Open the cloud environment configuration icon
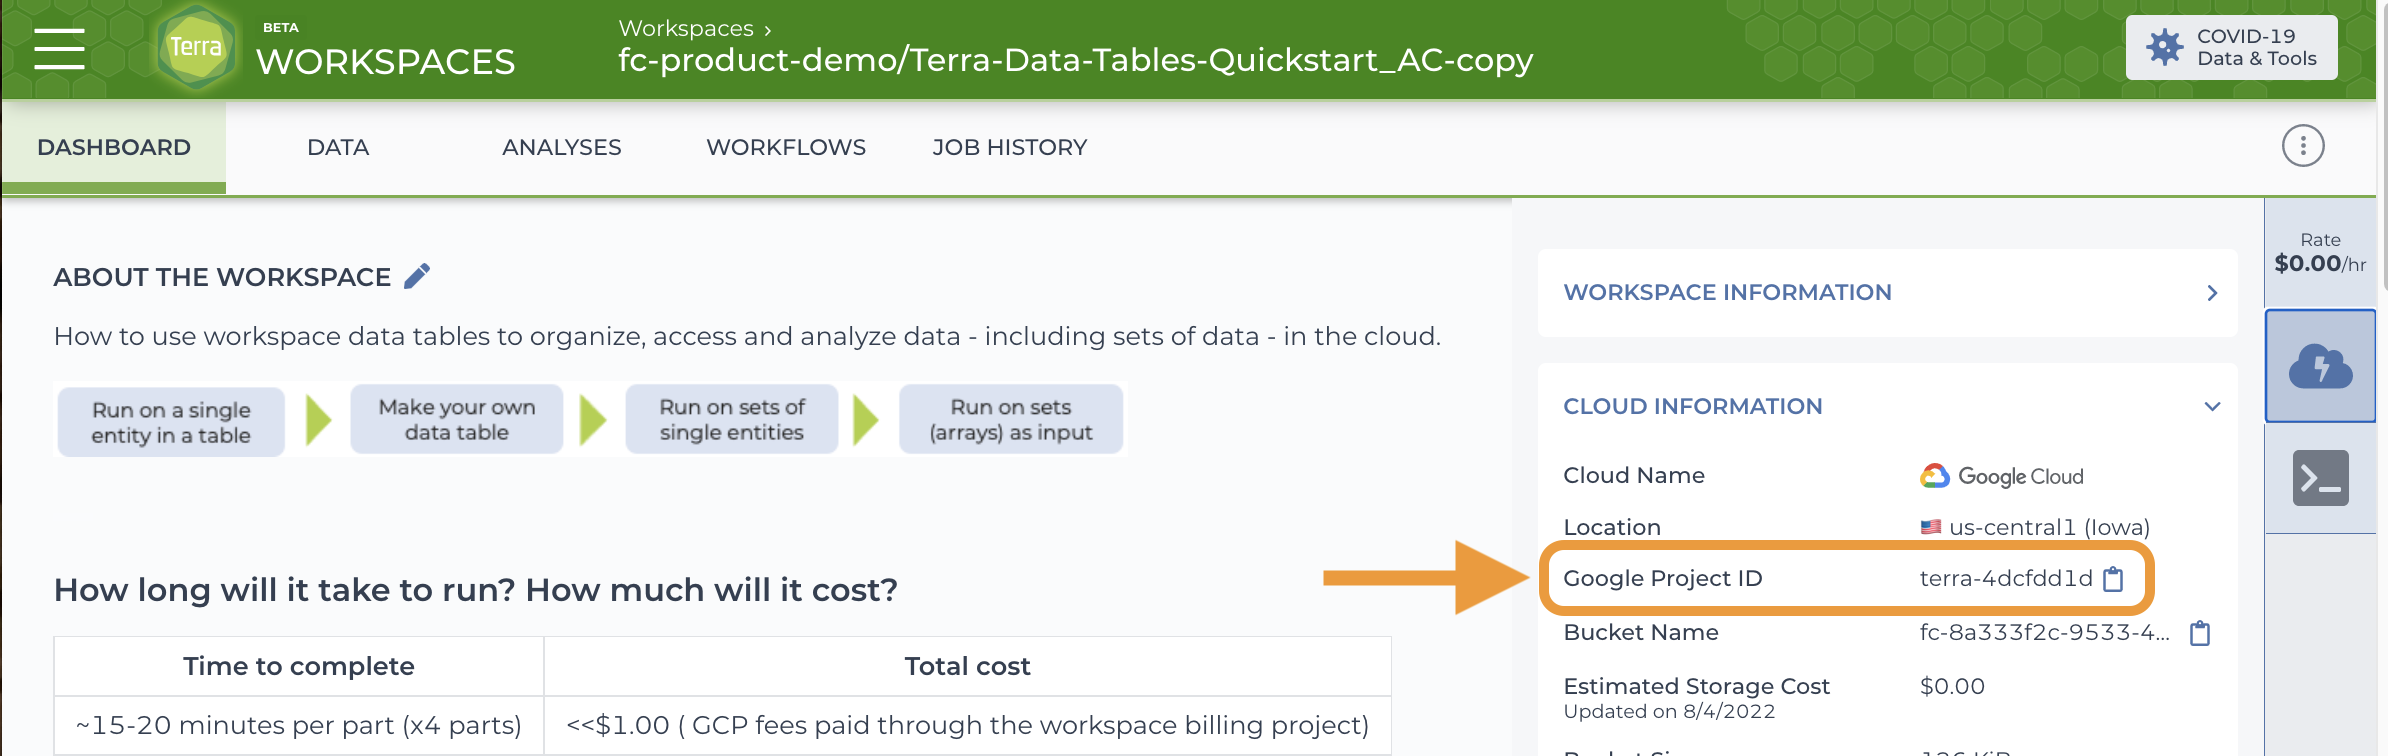This screenshot has height=756, width=2388. coord(2320,366)
